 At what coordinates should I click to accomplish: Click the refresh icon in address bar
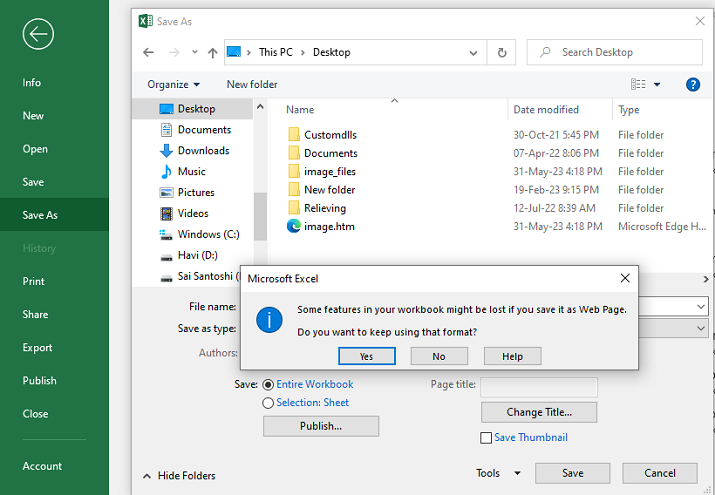click(x=501, y=52)
